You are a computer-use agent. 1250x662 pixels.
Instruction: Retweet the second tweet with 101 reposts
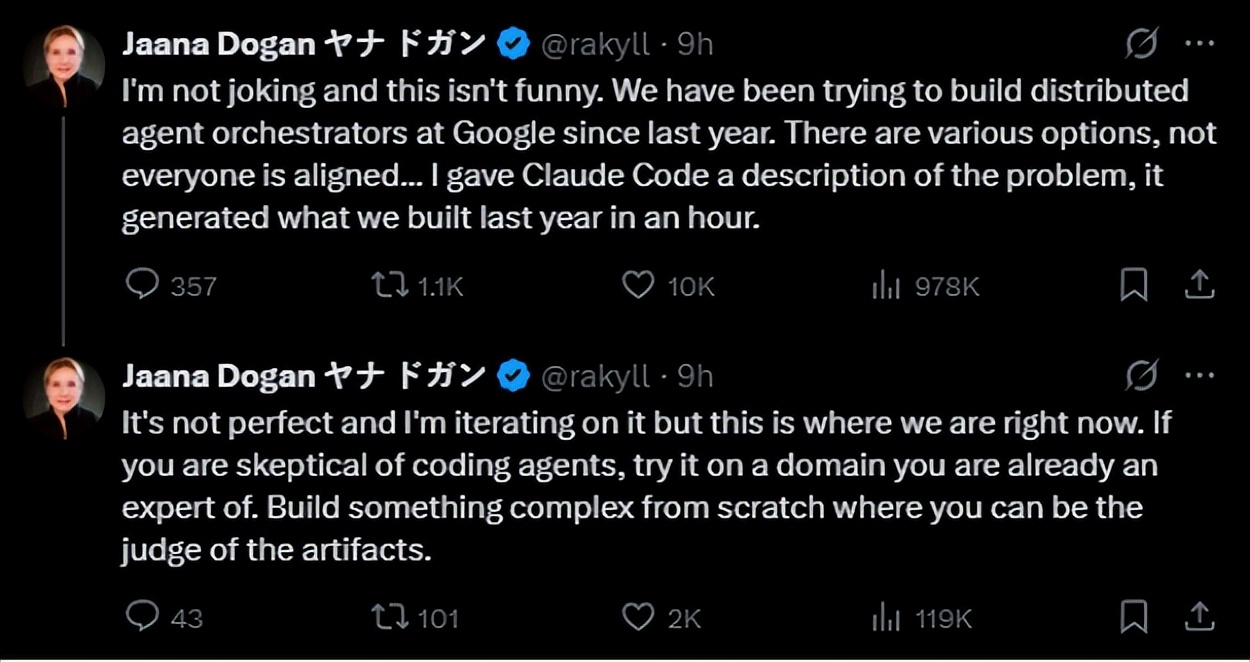point(389,617)
